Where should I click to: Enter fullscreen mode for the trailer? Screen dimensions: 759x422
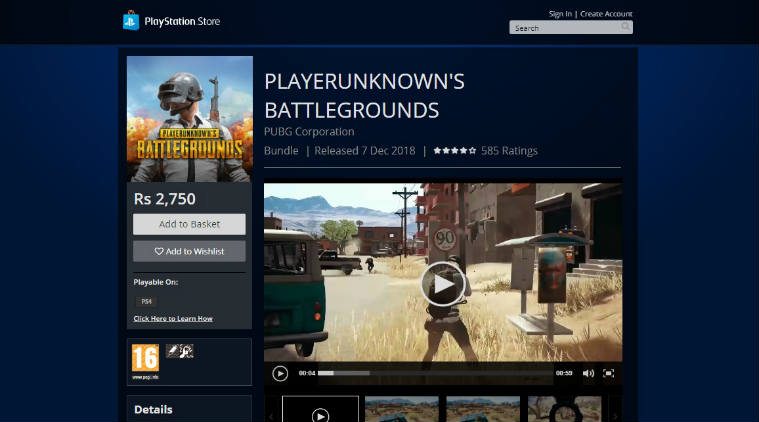coord(608,373)
